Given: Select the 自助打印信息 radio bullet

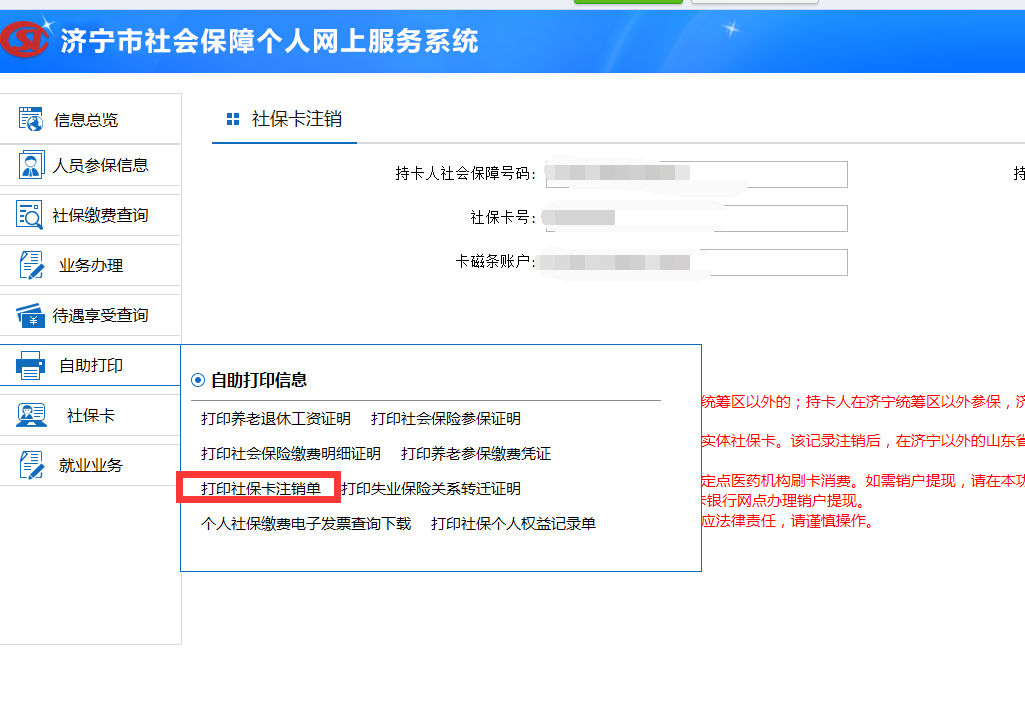Looking at the screenshot, I should [197, 380].
